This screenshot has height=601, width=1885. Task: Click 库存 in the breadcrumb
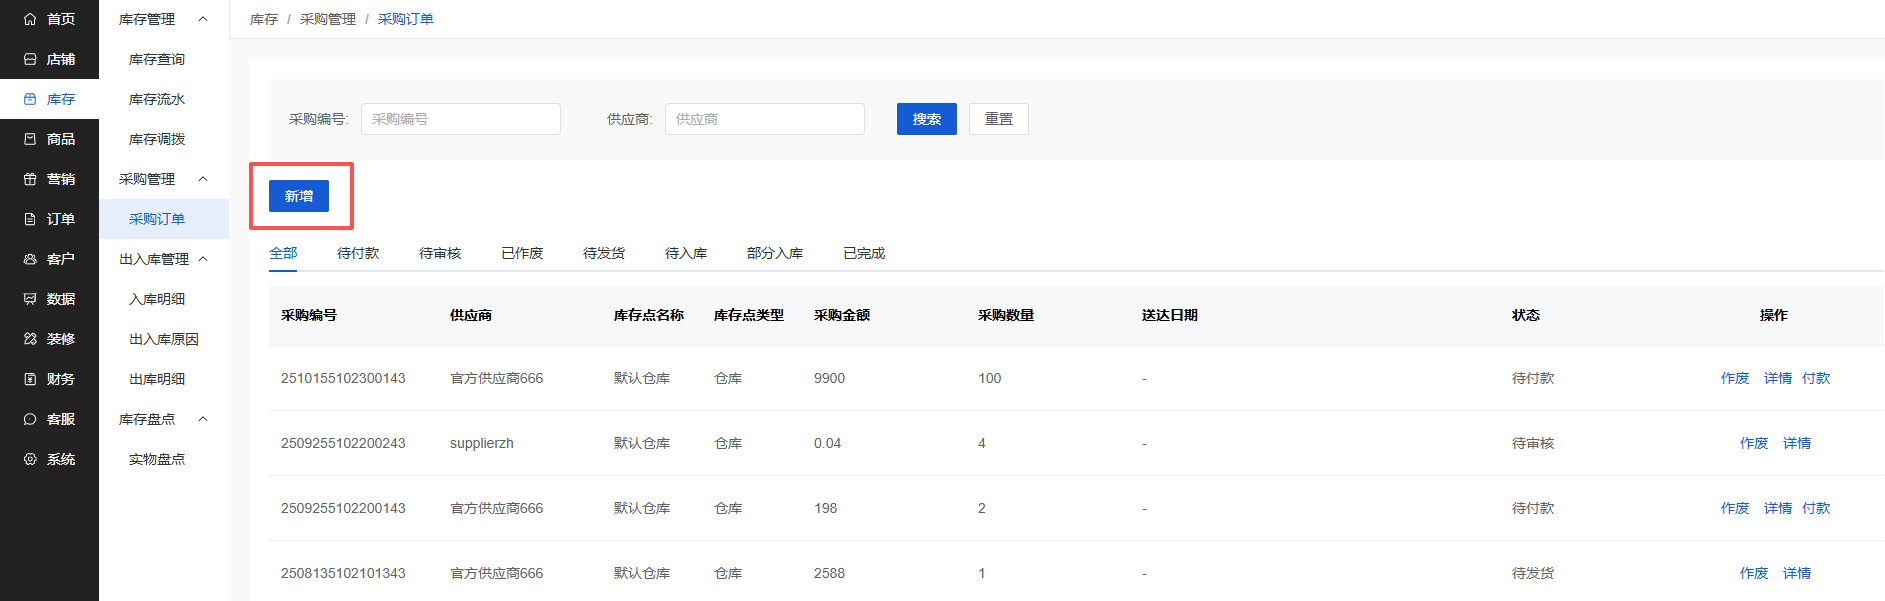[264, 19]
